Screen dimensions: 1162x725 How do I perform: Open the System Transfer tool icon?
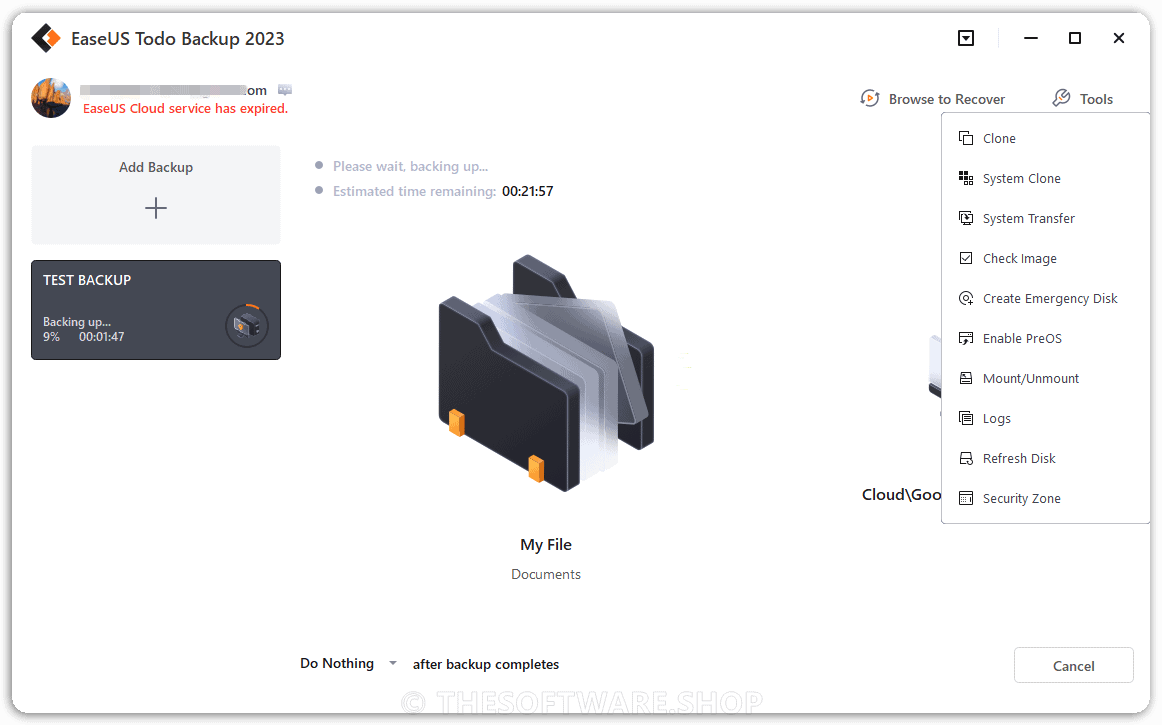(x=966, y=219)
